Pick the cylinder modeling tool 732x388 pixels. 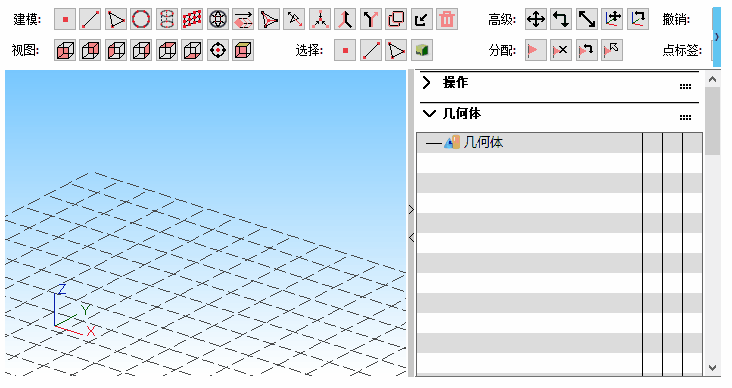click(167, 20)
